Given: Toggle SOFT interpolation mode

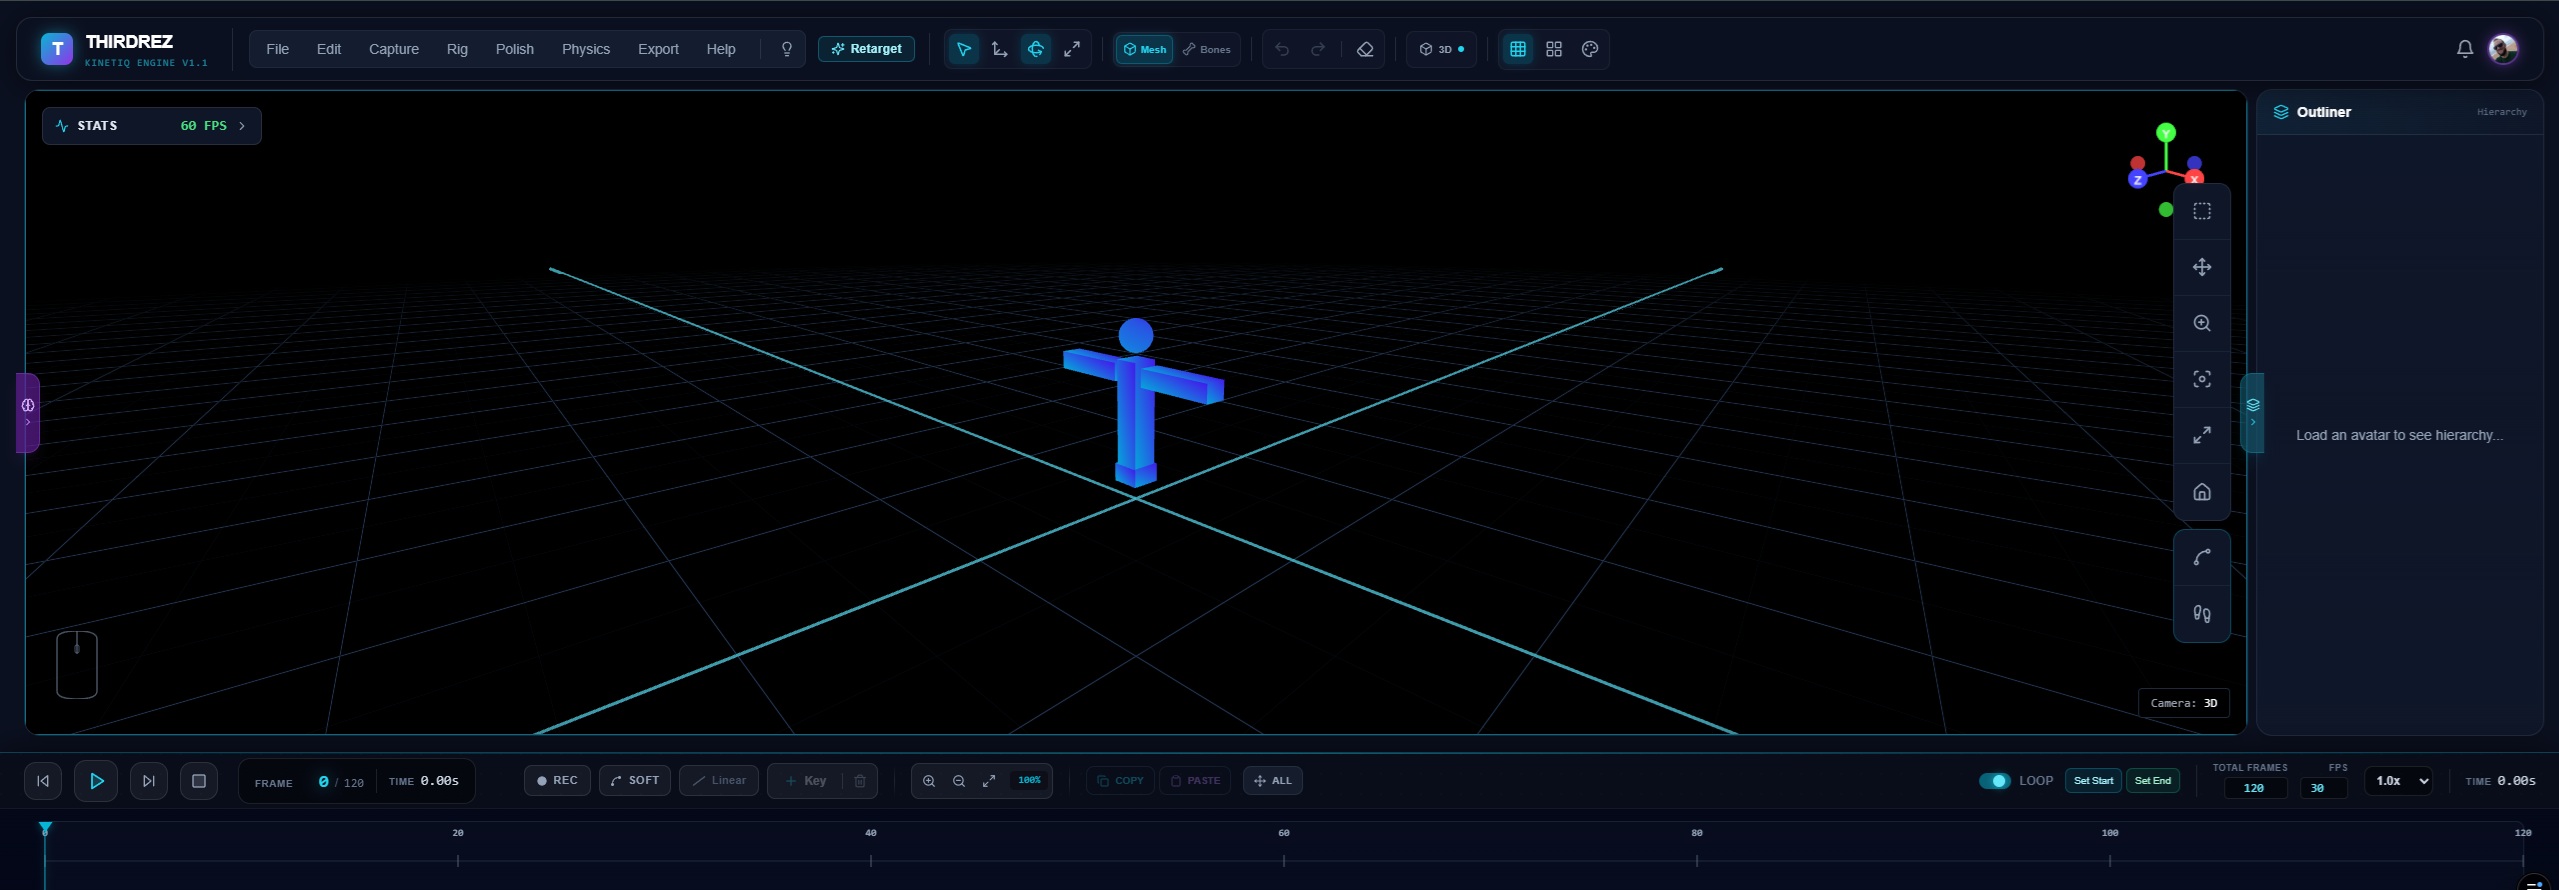Looking at the screenshot, I should [x=635, y=781].
